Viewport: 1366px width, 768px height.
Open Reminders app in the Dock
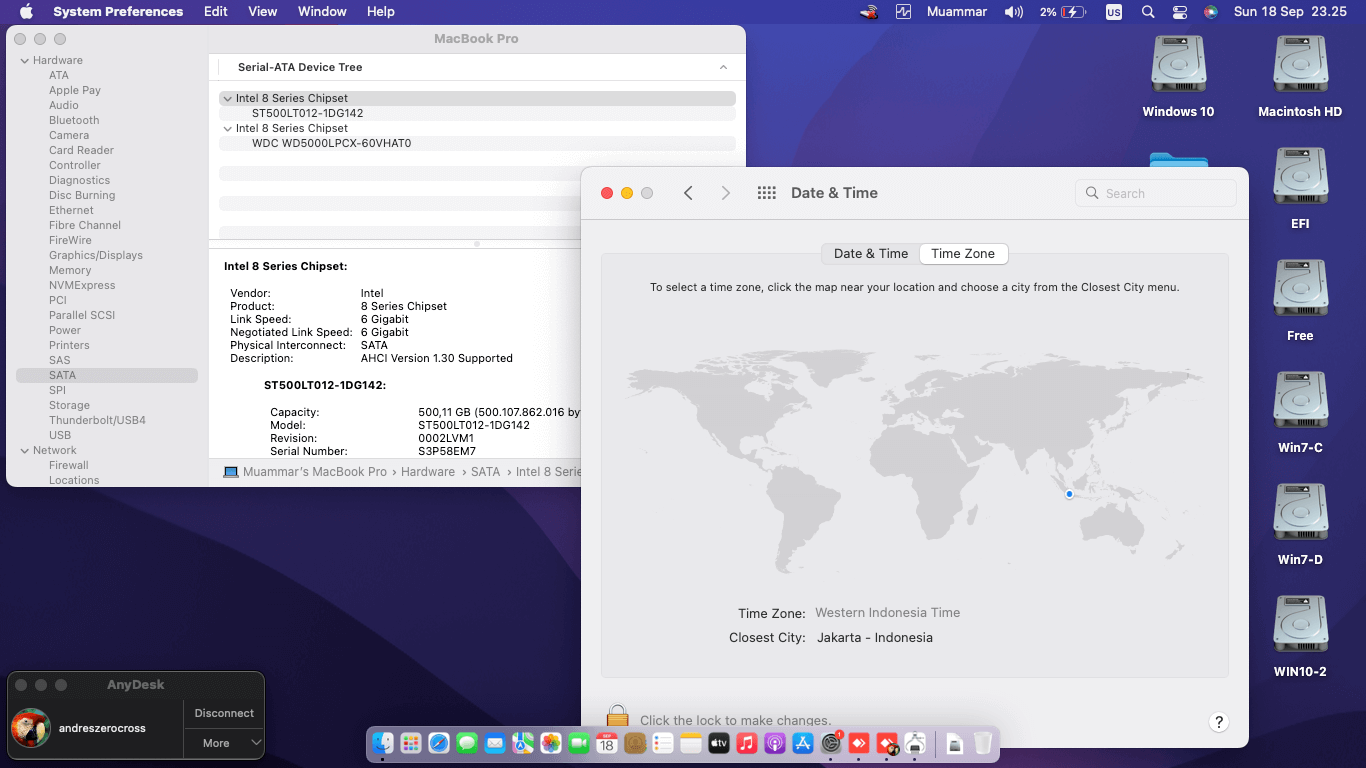click(x=663, y=743)
